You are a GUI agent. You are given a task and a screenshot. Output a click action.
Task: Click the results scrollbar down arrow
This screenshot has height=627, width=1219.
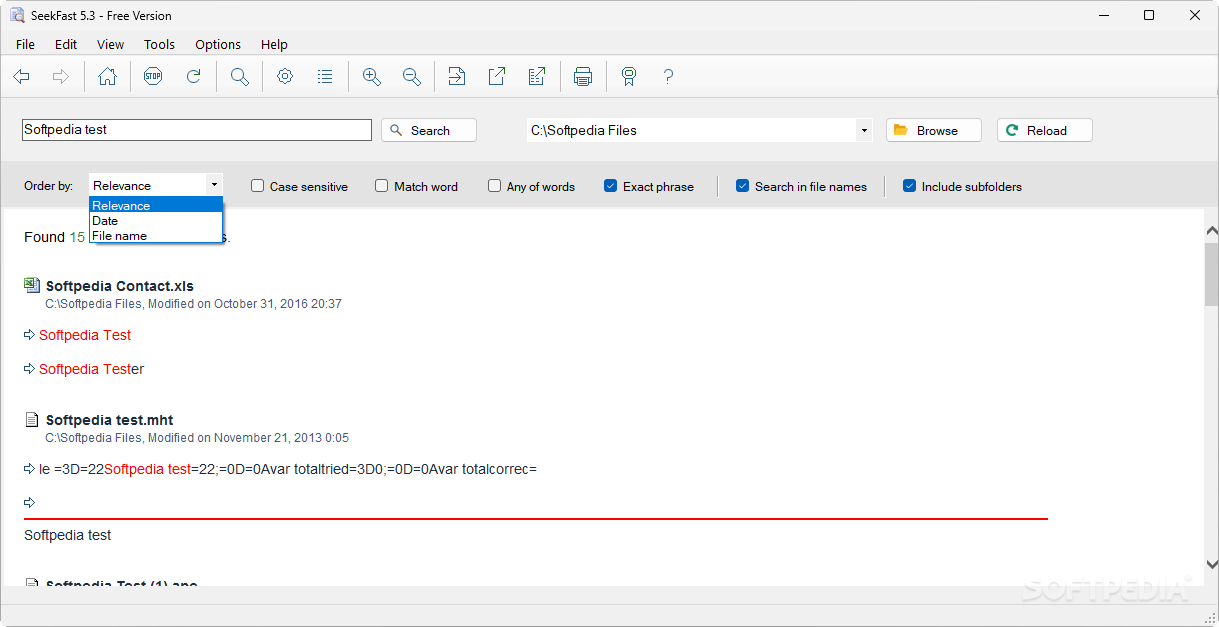[1211, 565]
